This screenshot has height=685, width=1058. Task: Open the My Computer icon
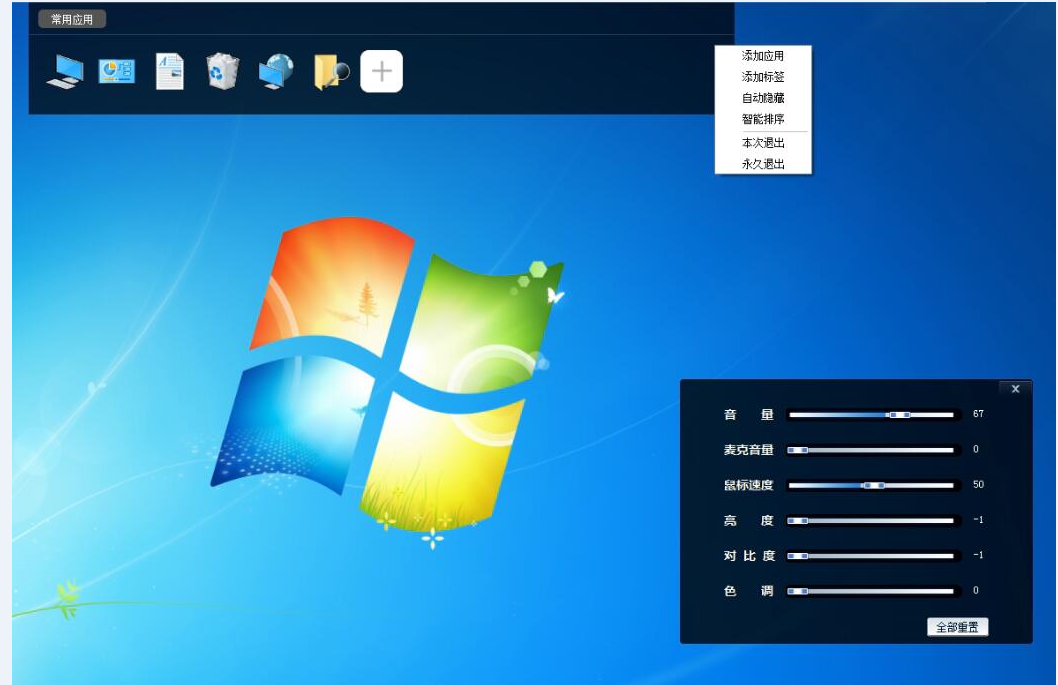point(65,71)
